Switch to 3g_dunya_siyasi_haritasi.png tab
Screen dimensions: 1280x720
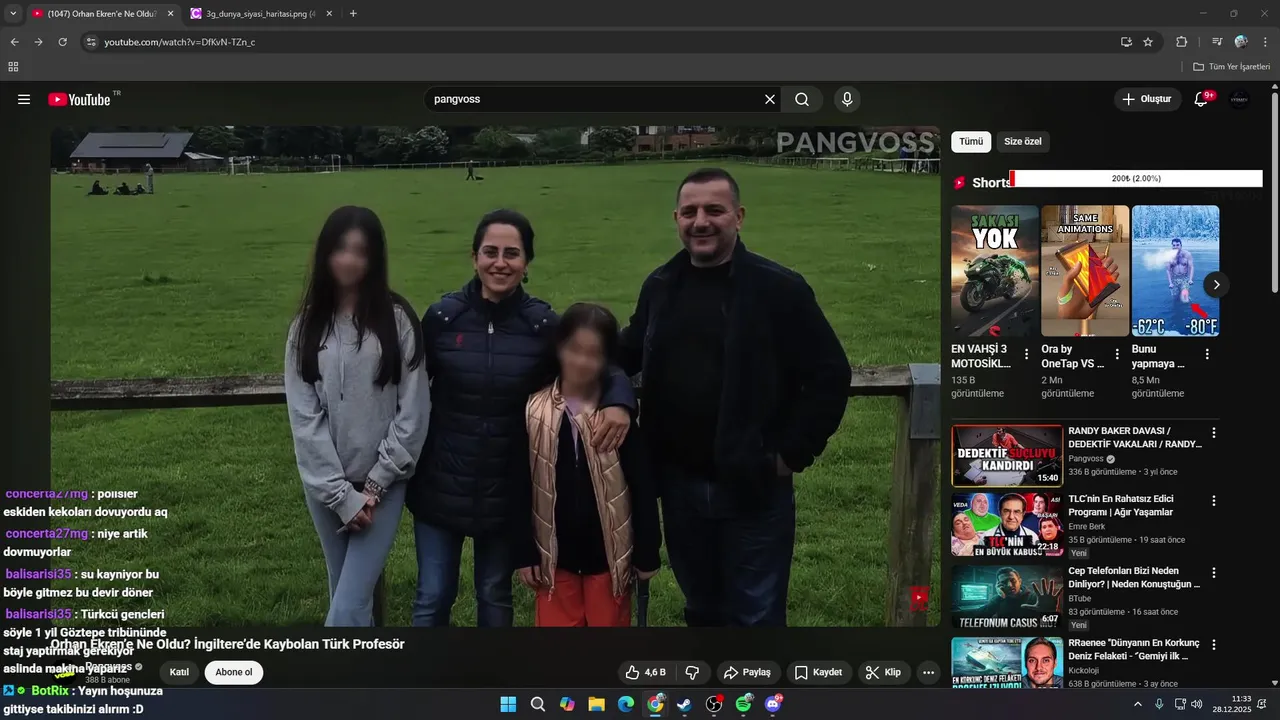pos(260,14)
